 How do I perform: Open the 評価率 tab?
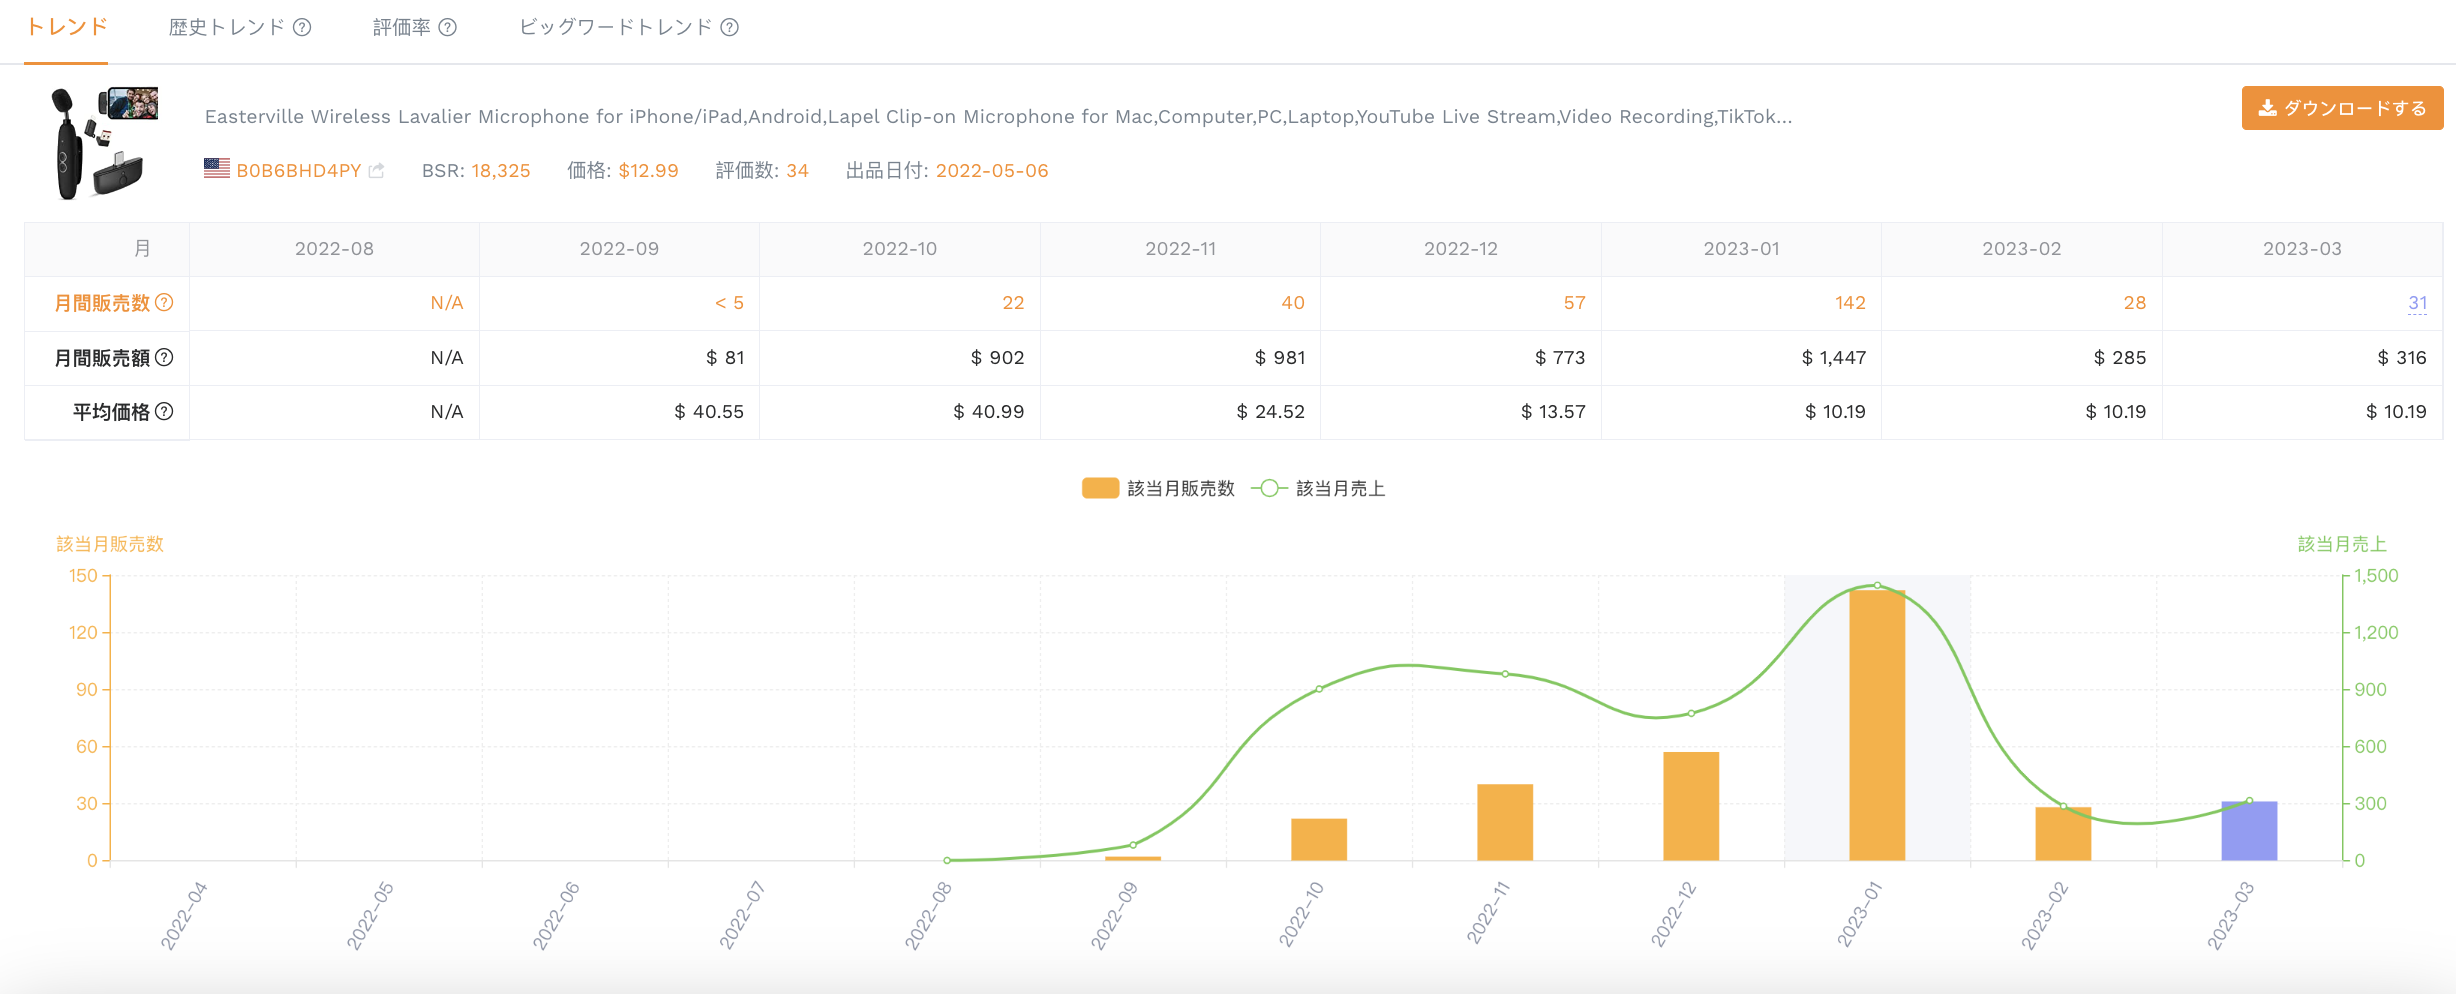pos(401,27)
